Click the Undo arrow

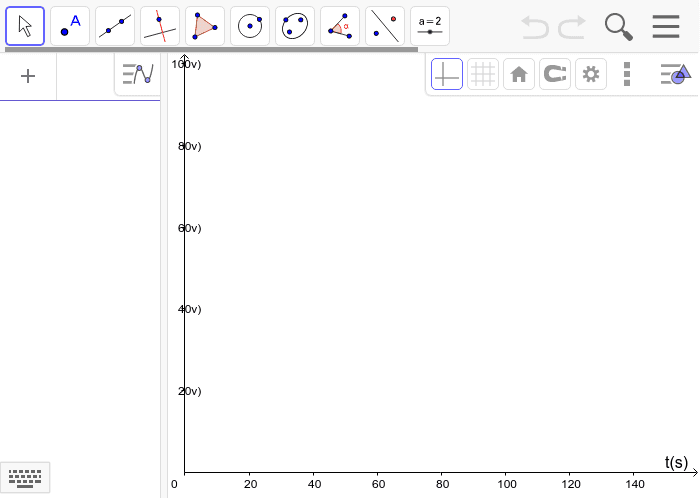click(x=535, y=27)
